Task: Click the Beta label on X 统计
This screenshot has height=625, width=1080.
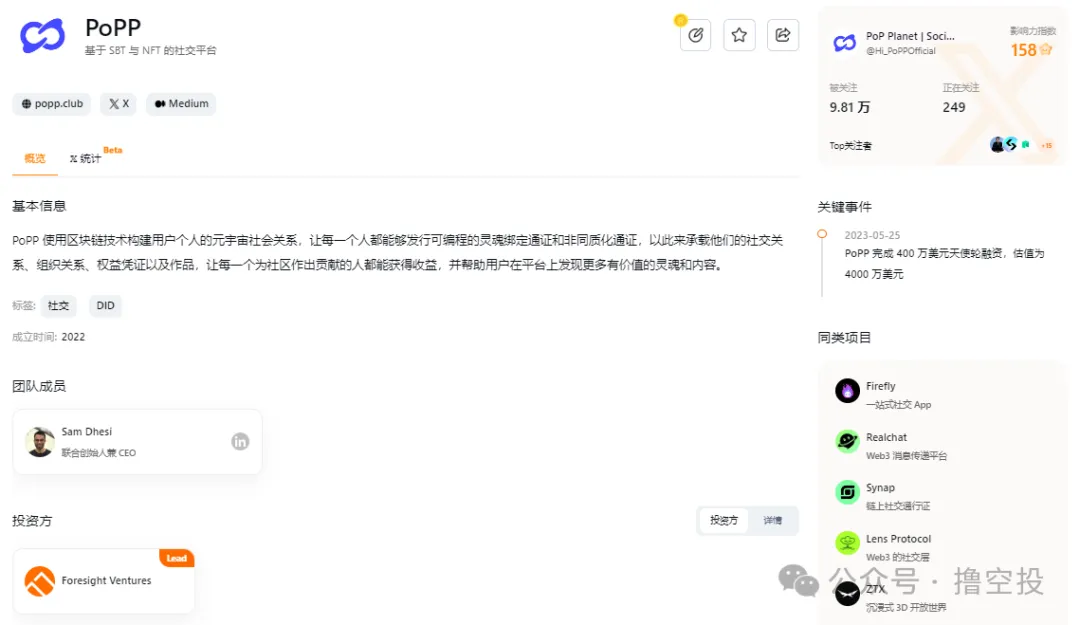Action: 113,150
